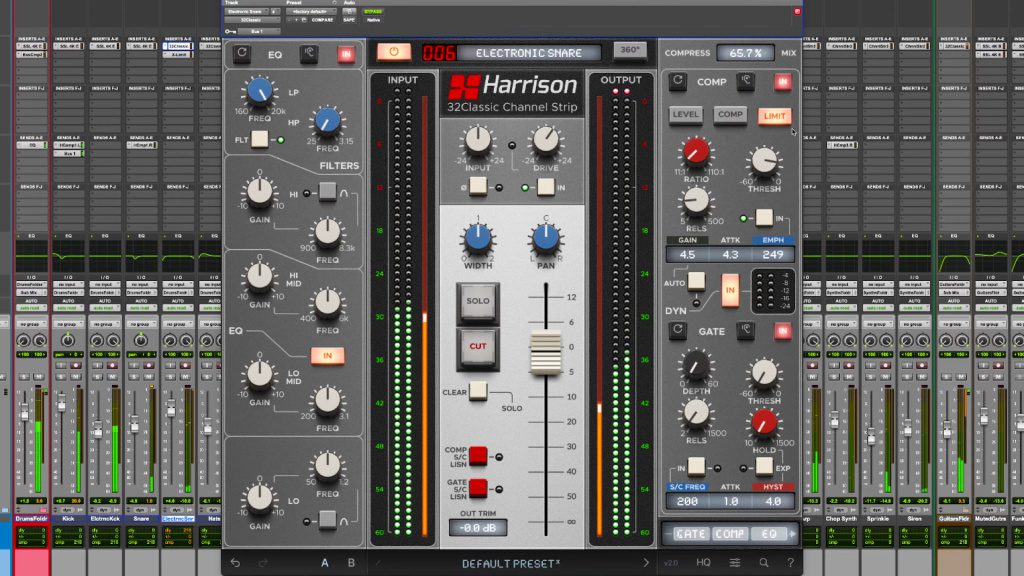Select the GATE block in the routing order strip
1024x576 pixels.
point(690,534)
